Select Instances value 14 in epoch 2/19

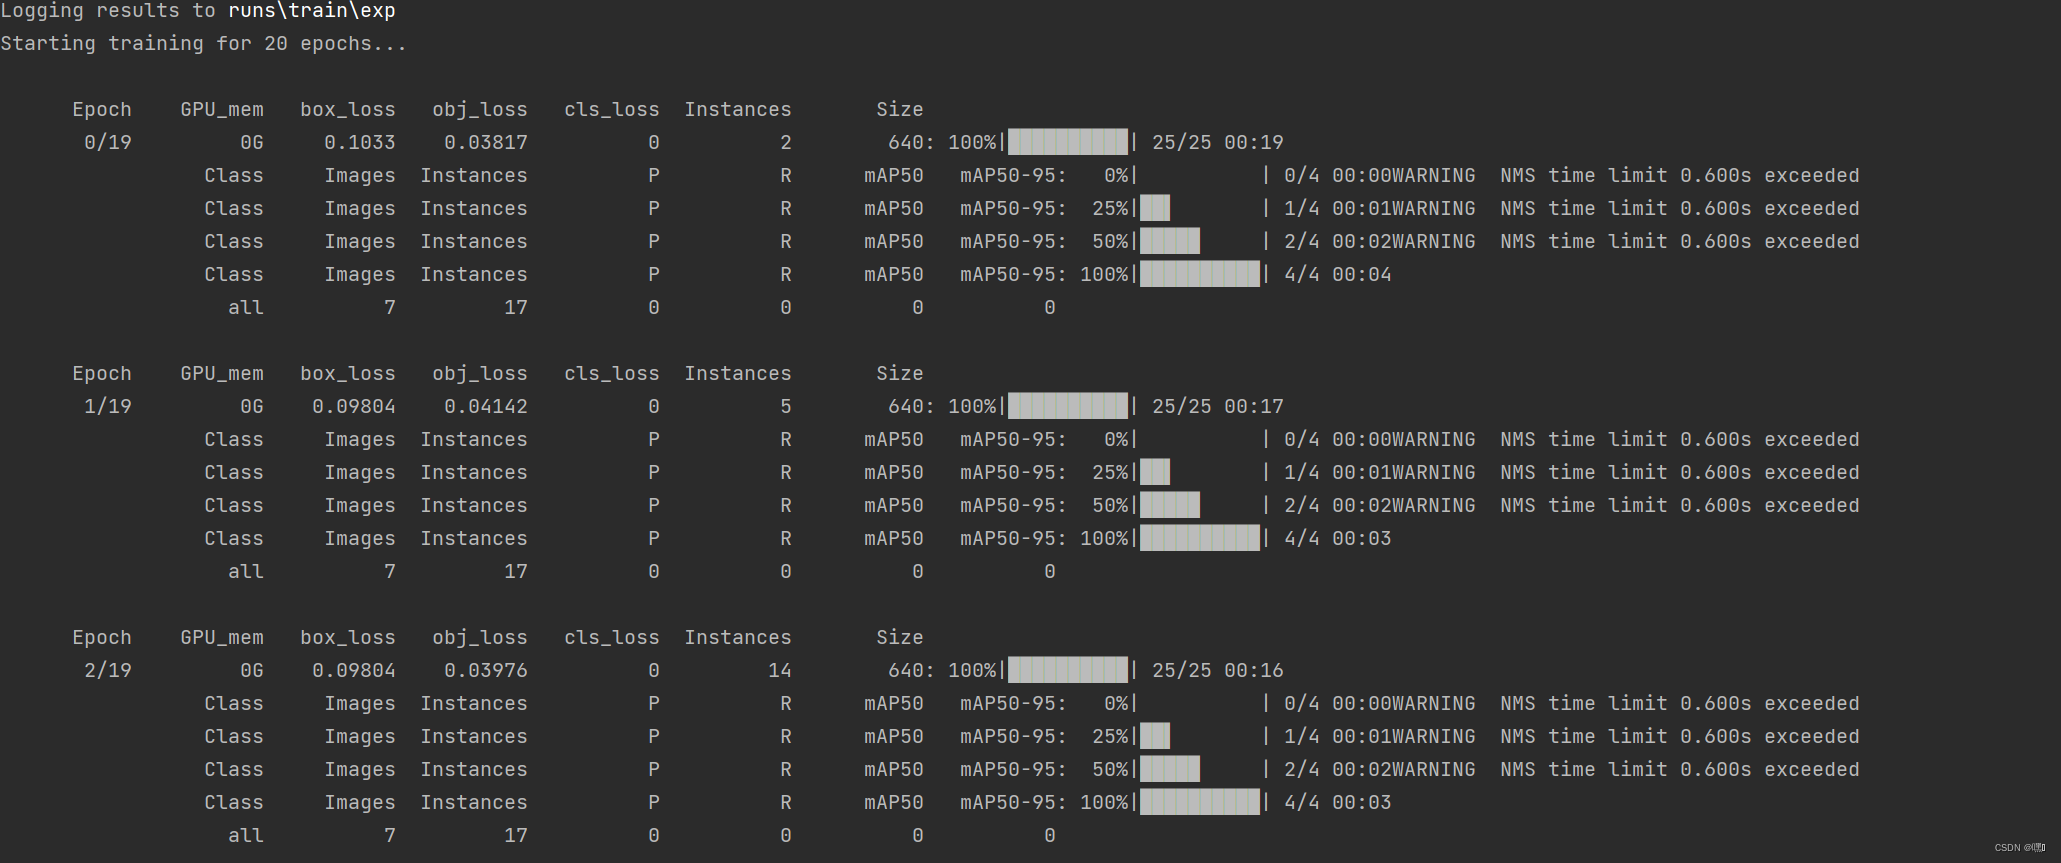click(x=780, y=671)
